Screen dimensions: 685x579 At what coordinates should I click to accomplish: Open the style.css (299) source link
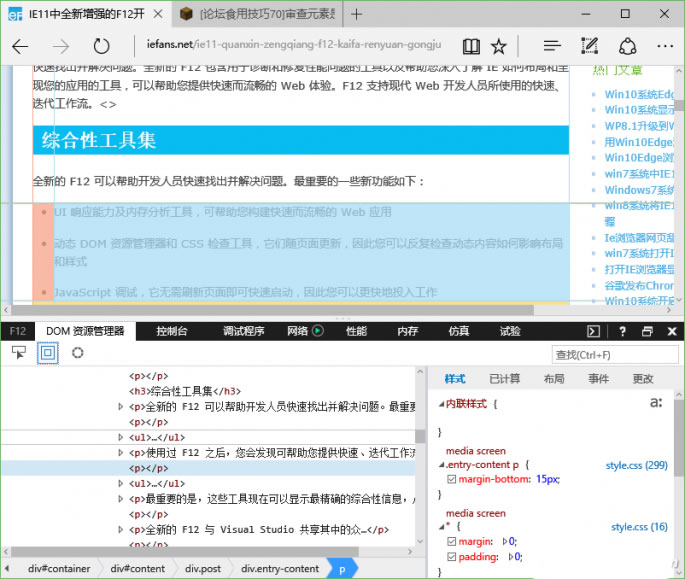[x=636, y=465]
